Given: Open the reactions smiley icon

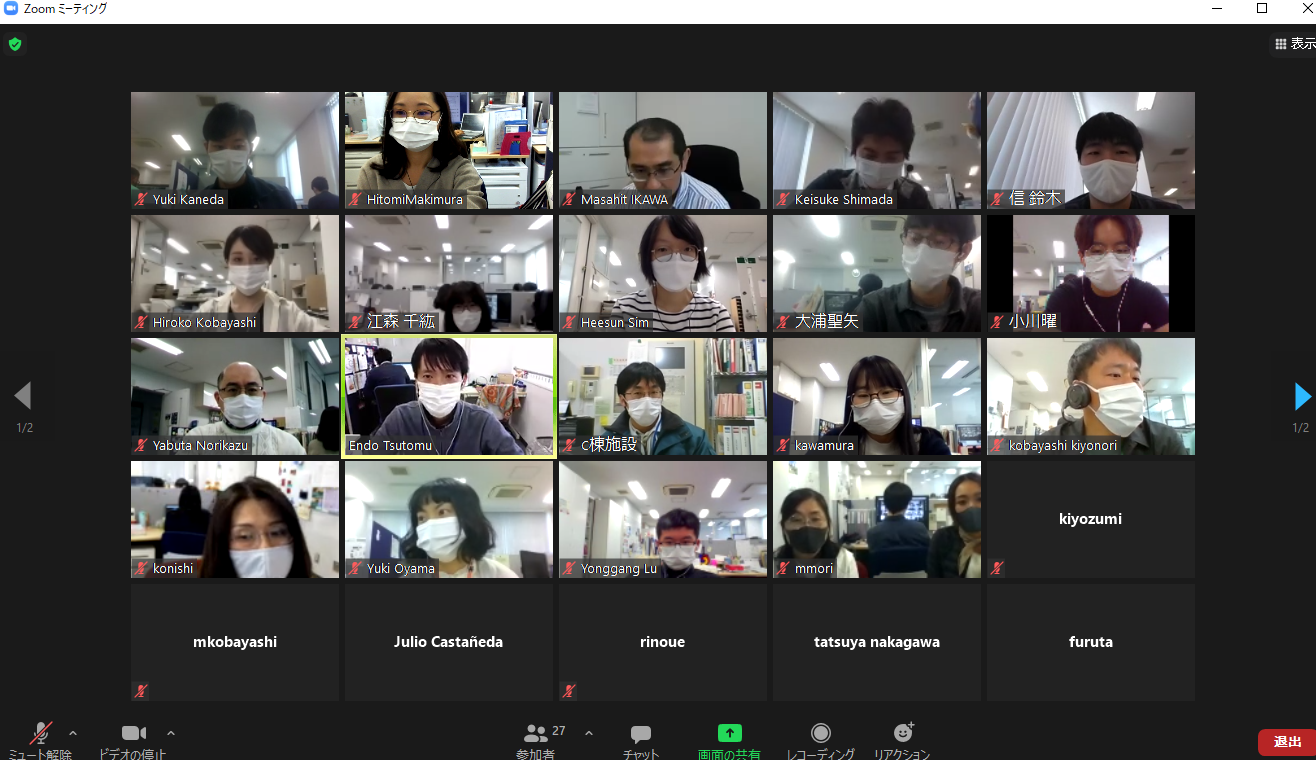Looking at the screenshot, I should [x=902, y=734].
